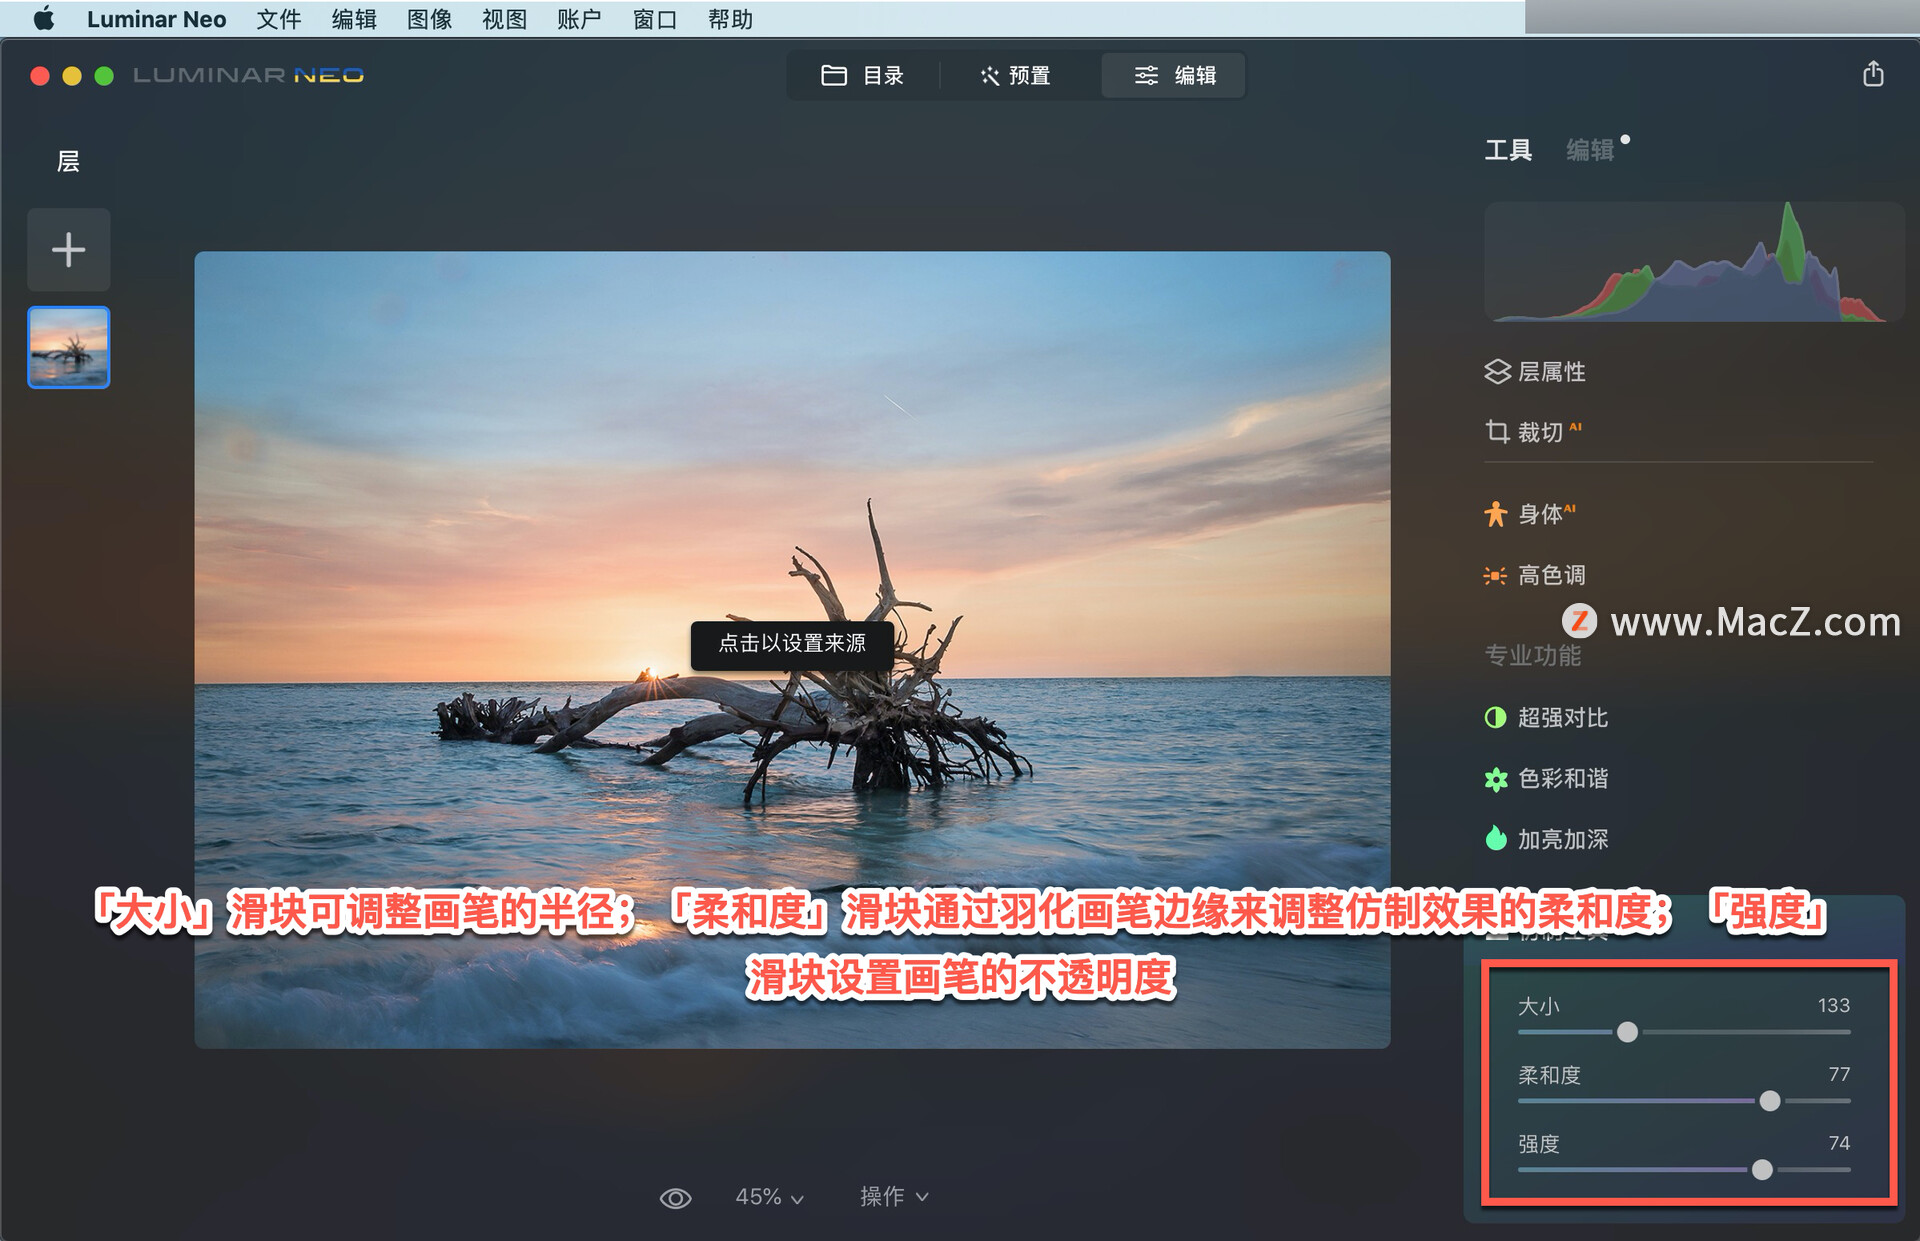Open the 视图 menu
Viewport: 1920px width, 1241px height.
pyautogui.click(x=504, y=19)
